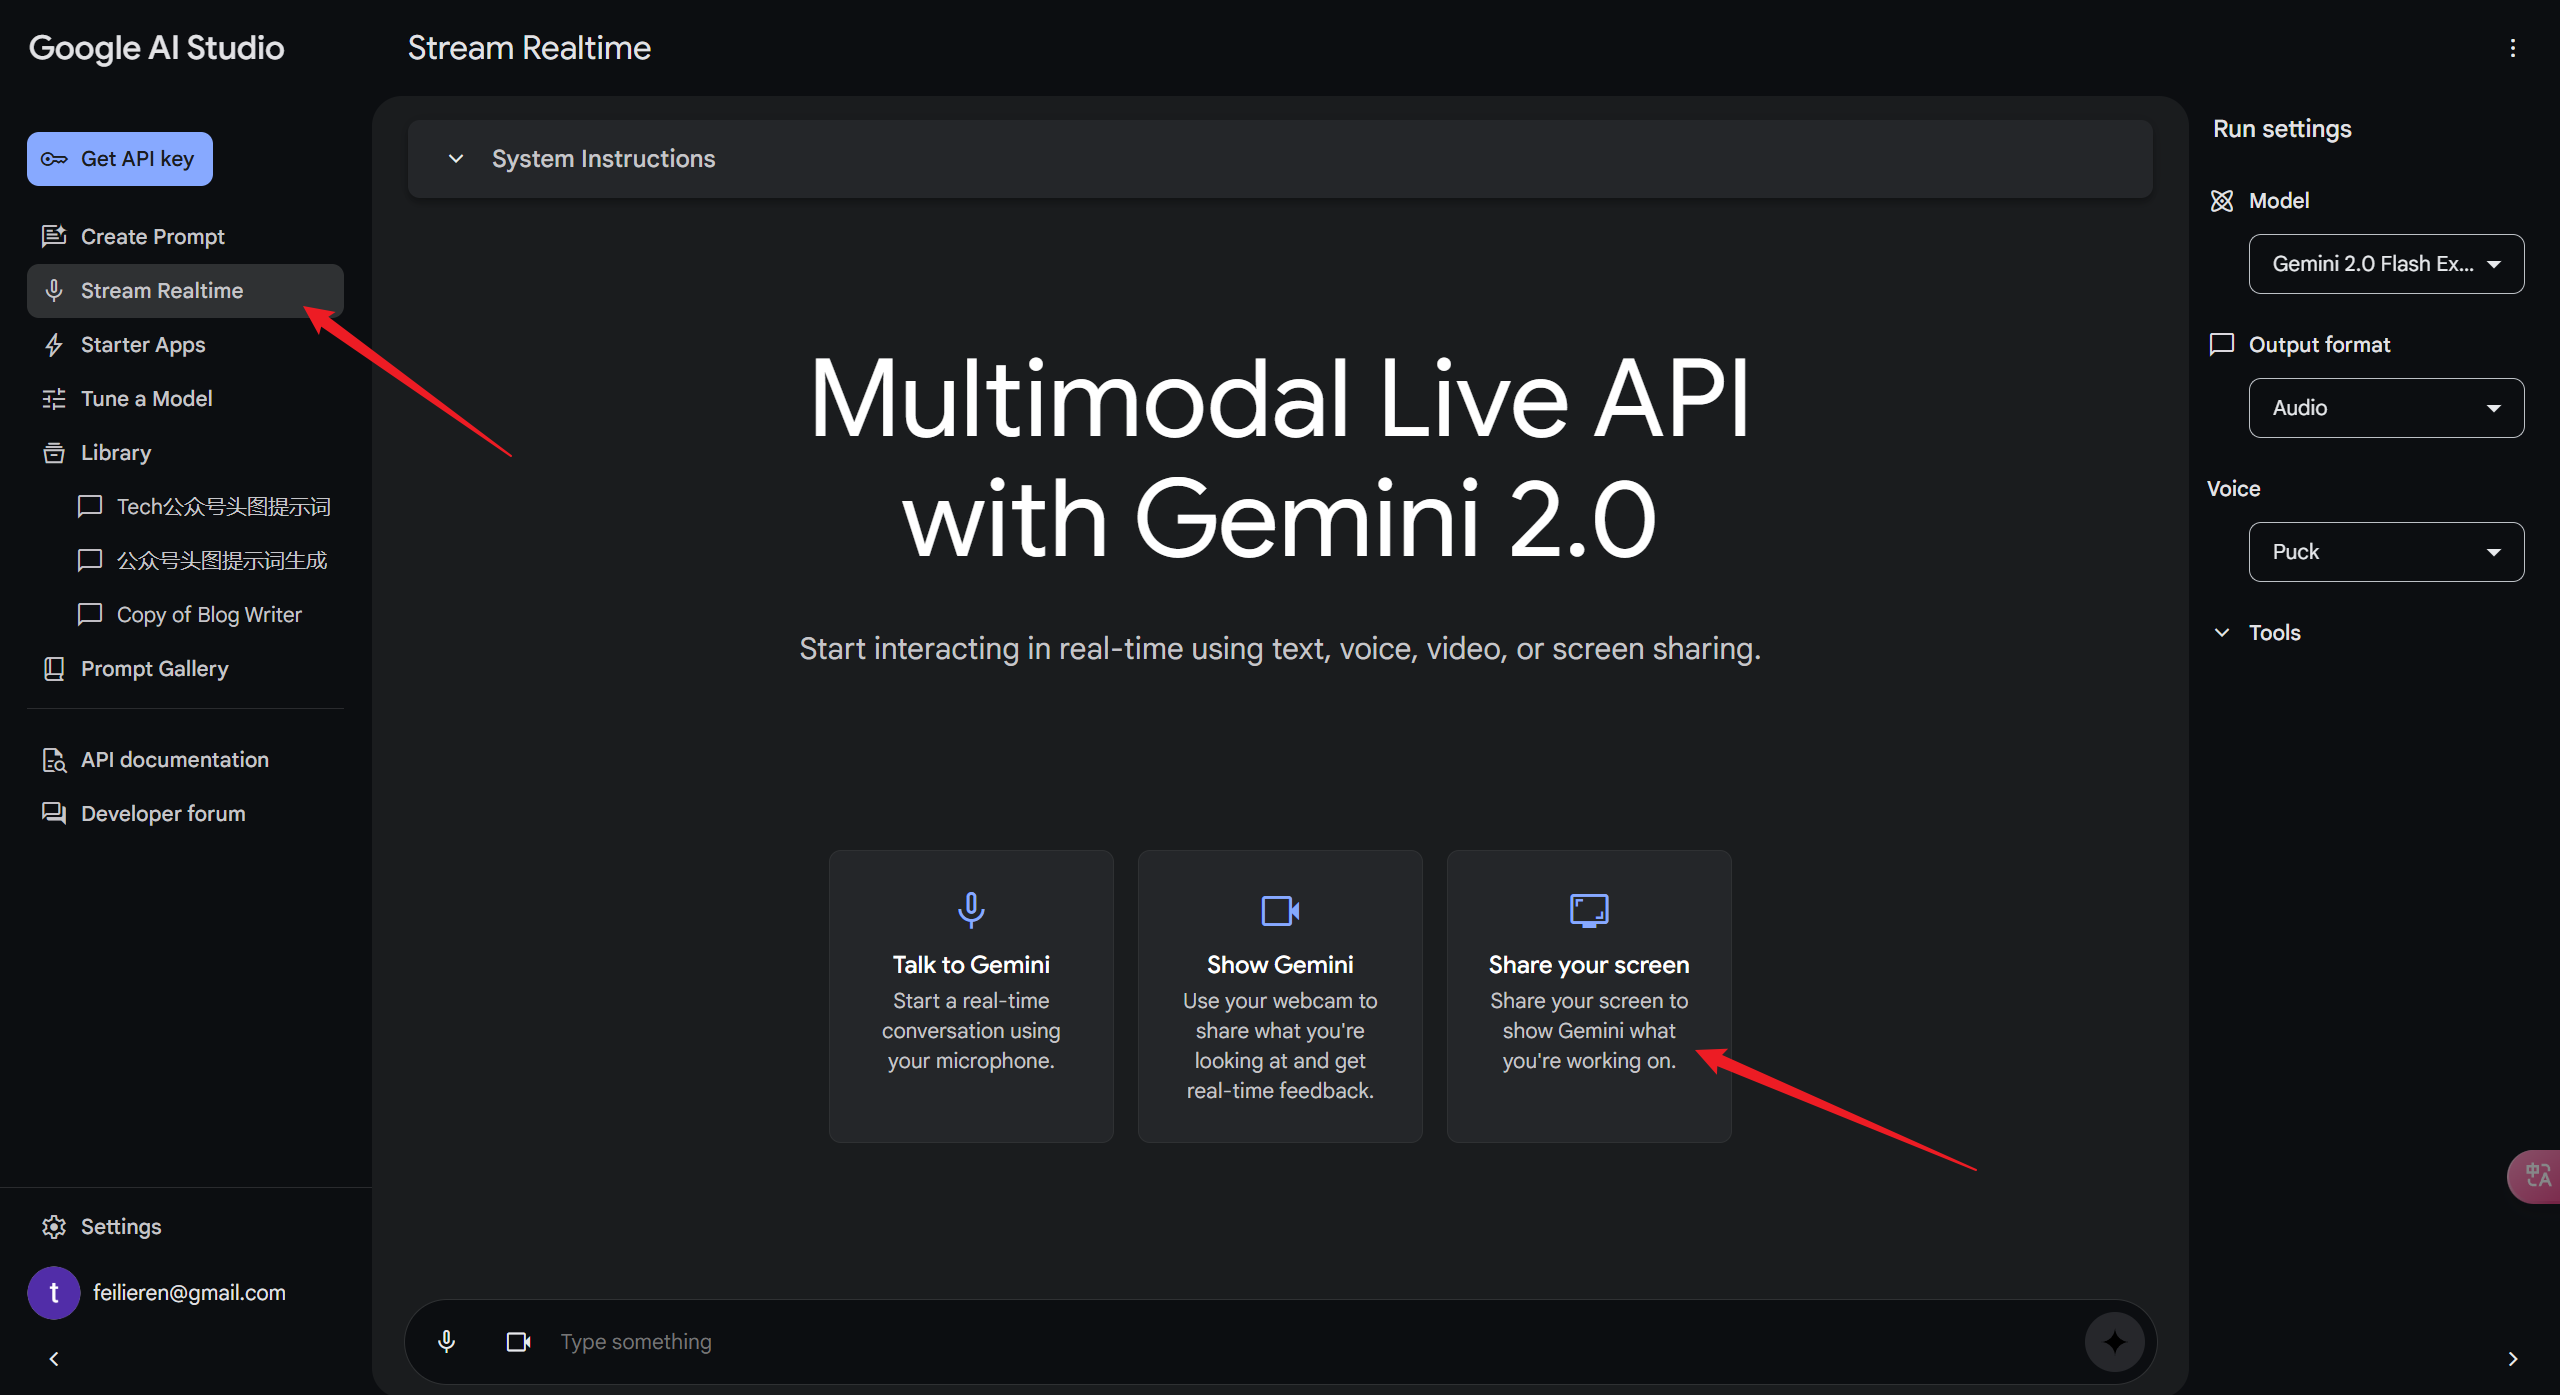Open the Output format Audio dropdown
The width and height of the screenshot is (2560, 1395).
click(2385, 408)
